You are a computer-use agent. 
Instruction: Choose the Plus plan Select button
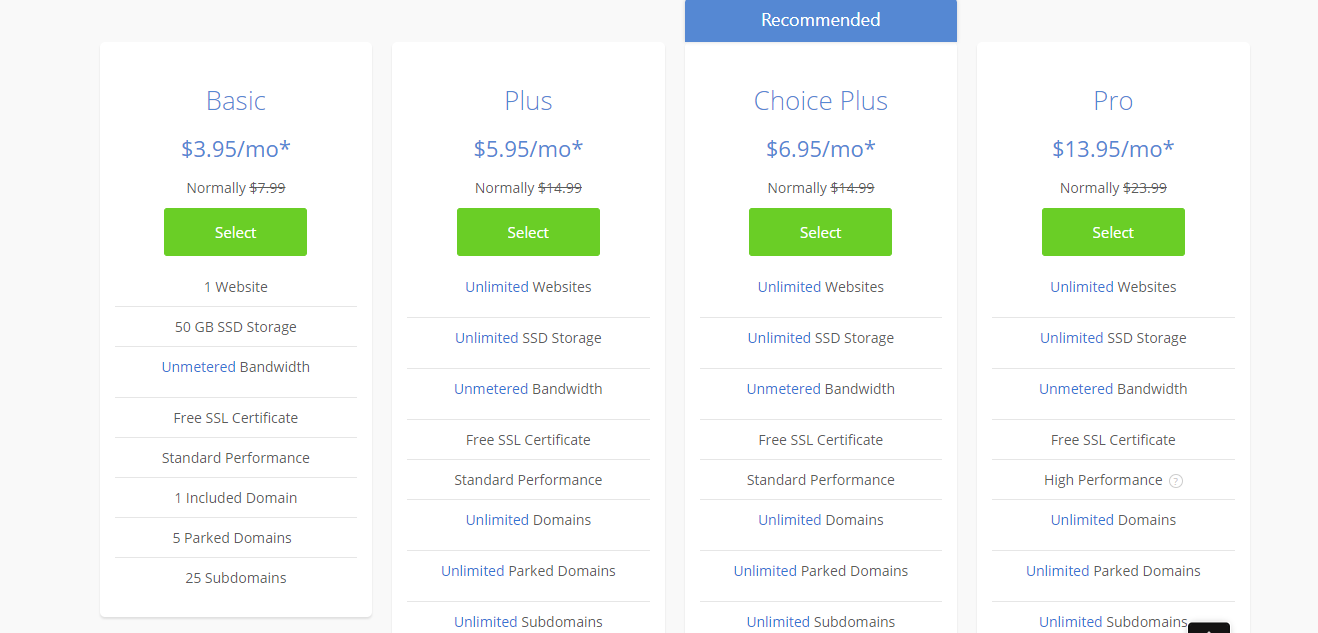[x=528, y=232]
